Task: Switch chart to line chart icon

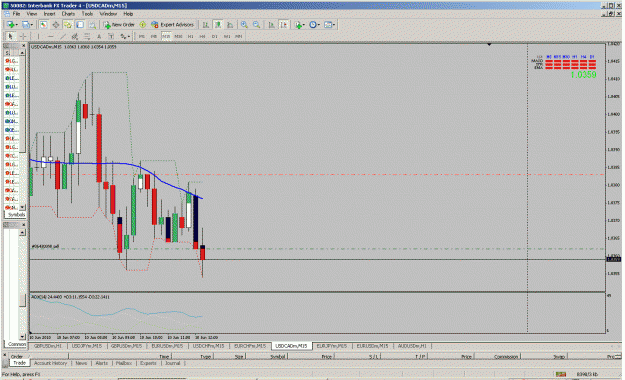Action: pyautogui.click(x=230, y=25)
